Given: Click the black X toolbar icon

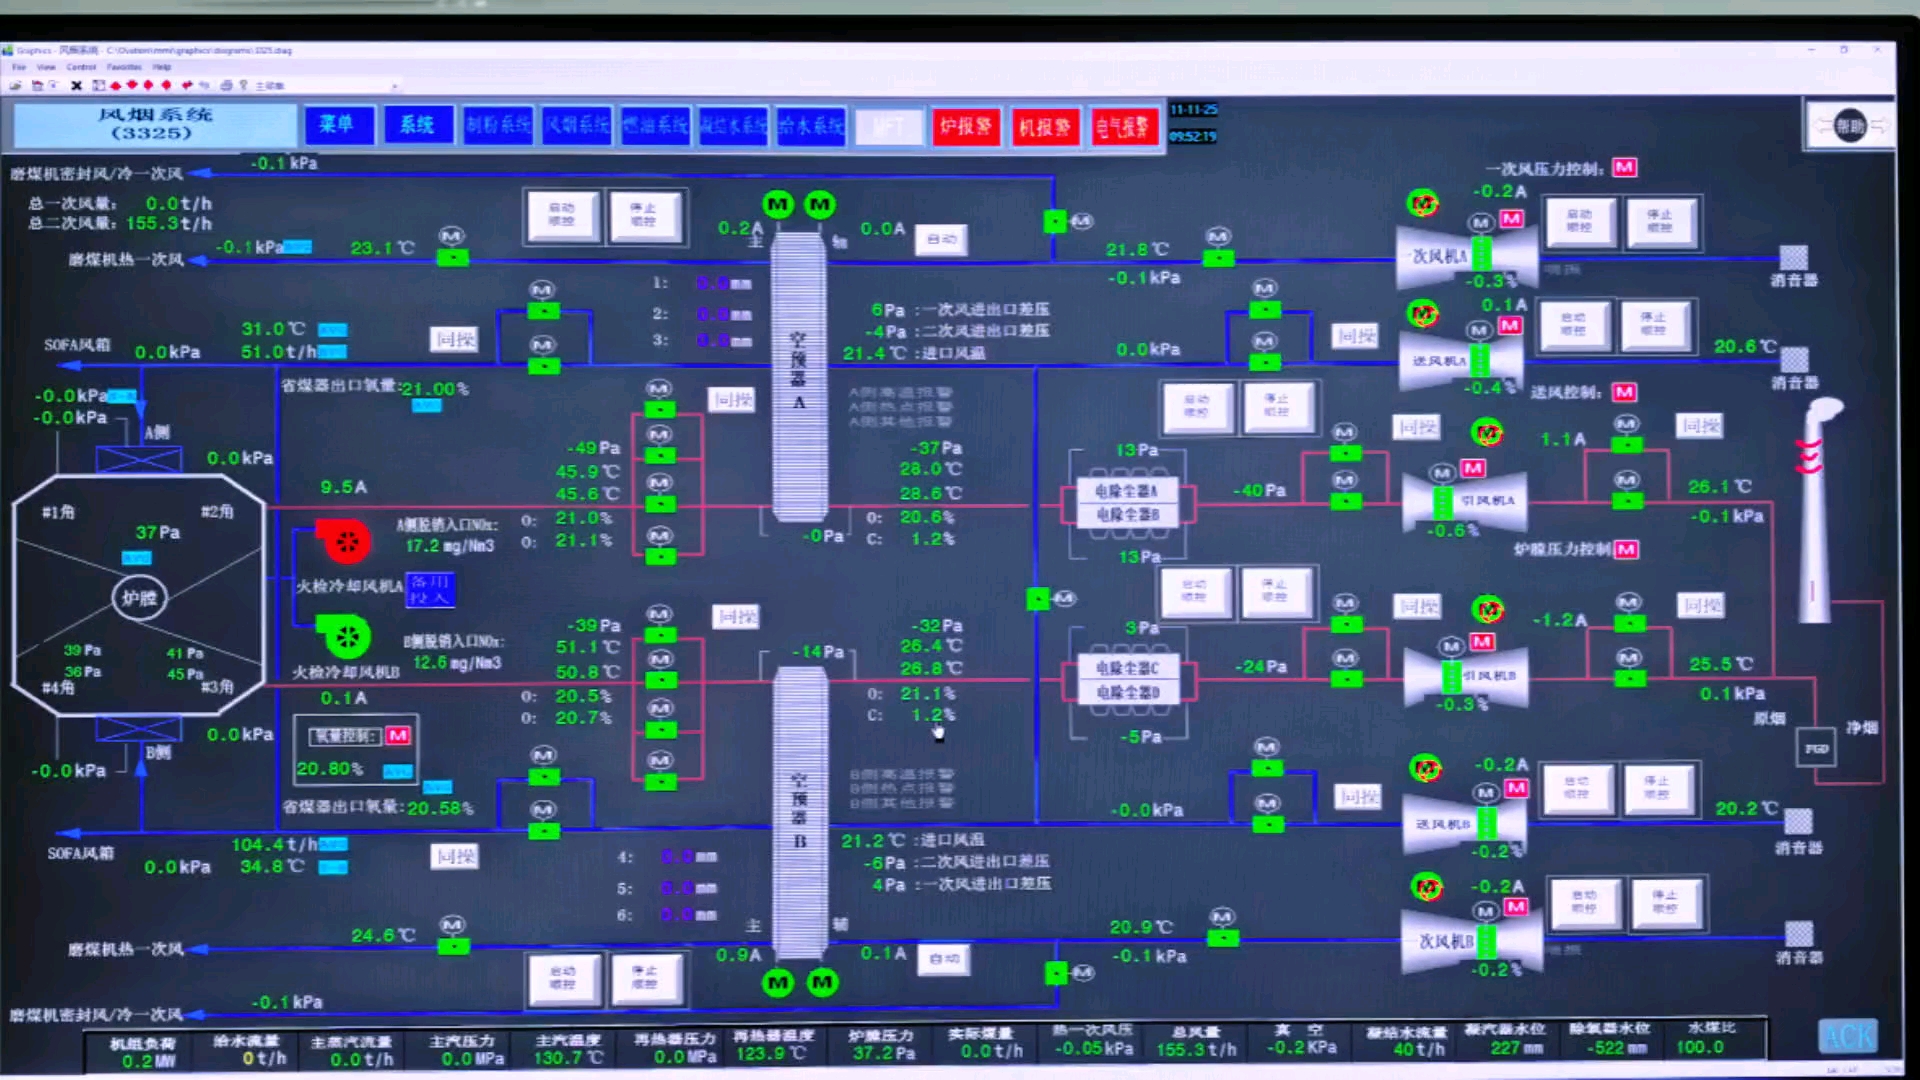Looking at the screenshot, I should 76,86.
